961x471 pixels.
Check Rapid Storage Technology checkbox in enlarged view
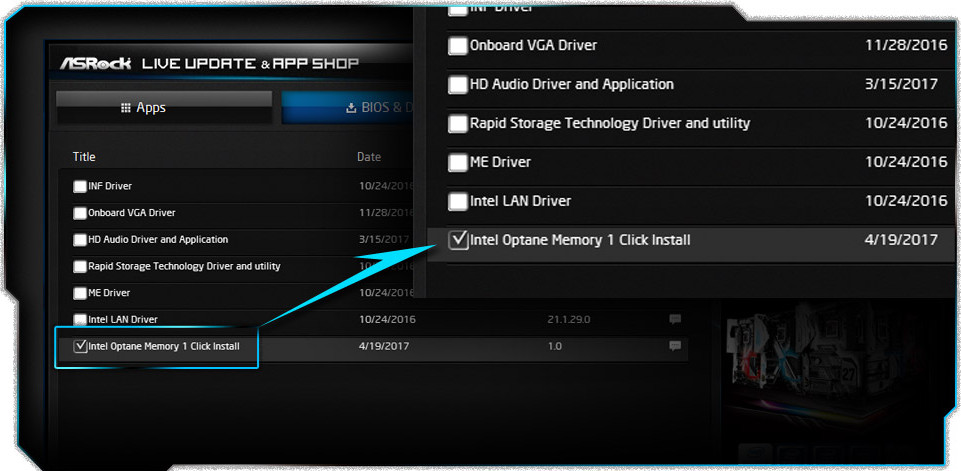tap(458, 124)
